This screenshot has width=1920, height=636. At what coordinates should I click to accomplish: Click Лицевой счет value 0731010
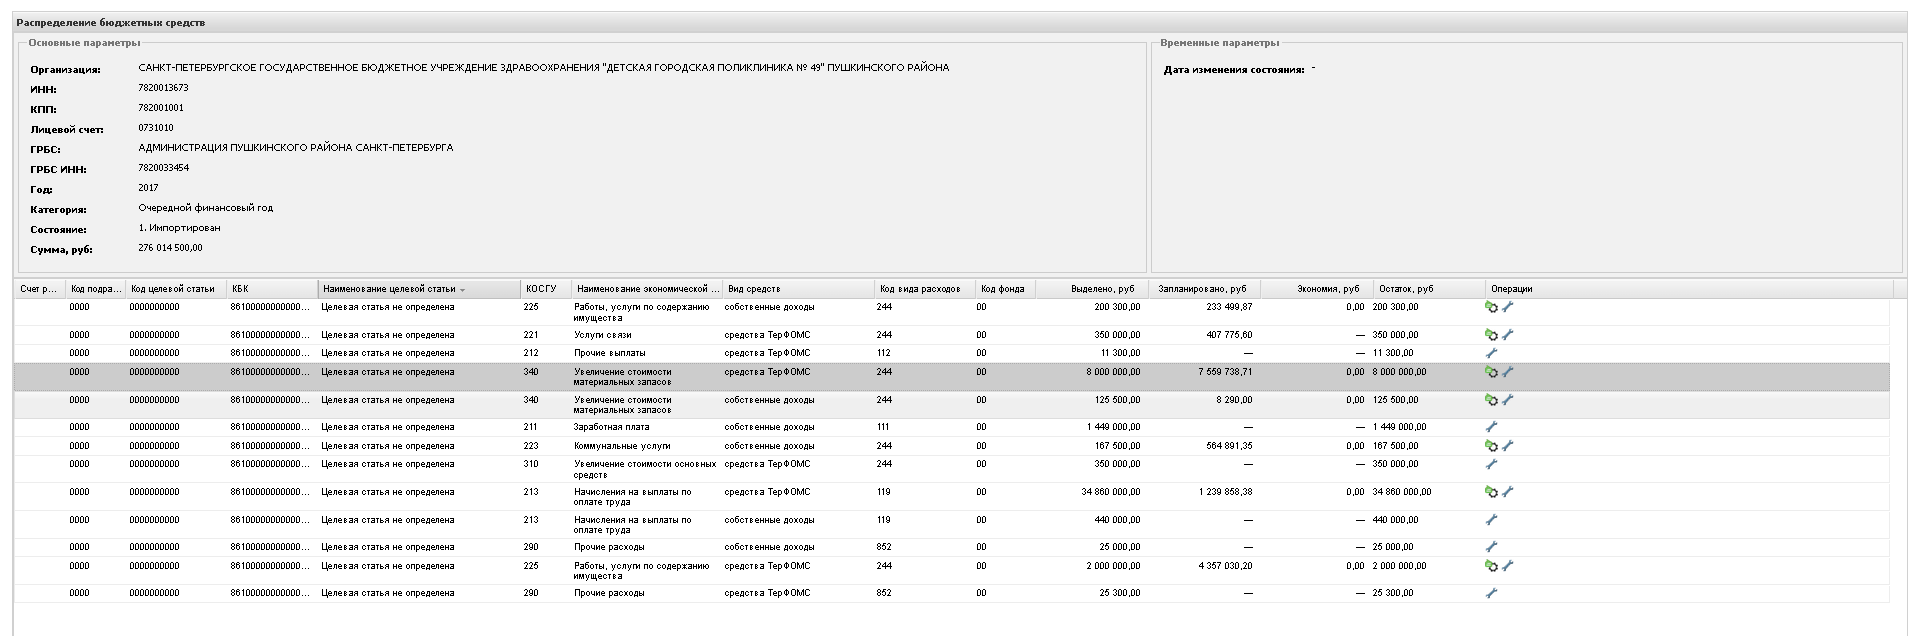pos(156,128)
